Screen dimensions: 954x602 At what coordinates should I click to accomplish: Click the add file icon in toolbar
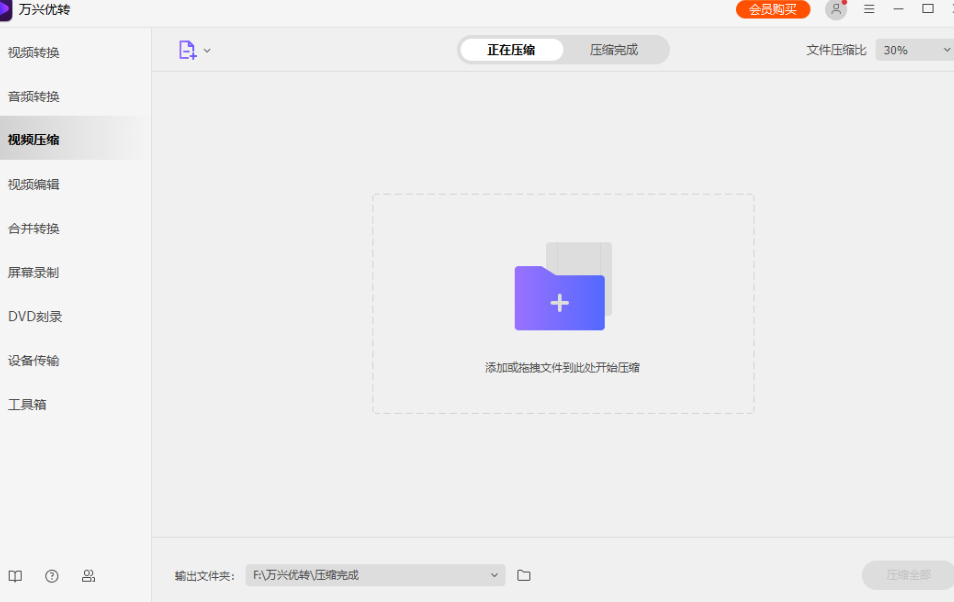click(187, 50)
